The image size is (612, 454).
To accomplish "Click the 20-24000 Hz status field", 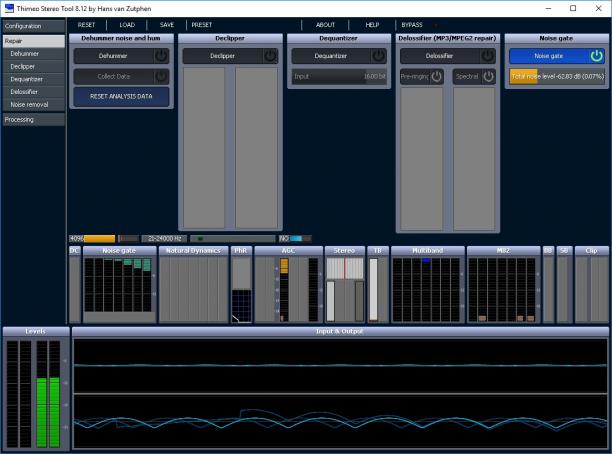I will pyautogui.click(x=164, y=239).
